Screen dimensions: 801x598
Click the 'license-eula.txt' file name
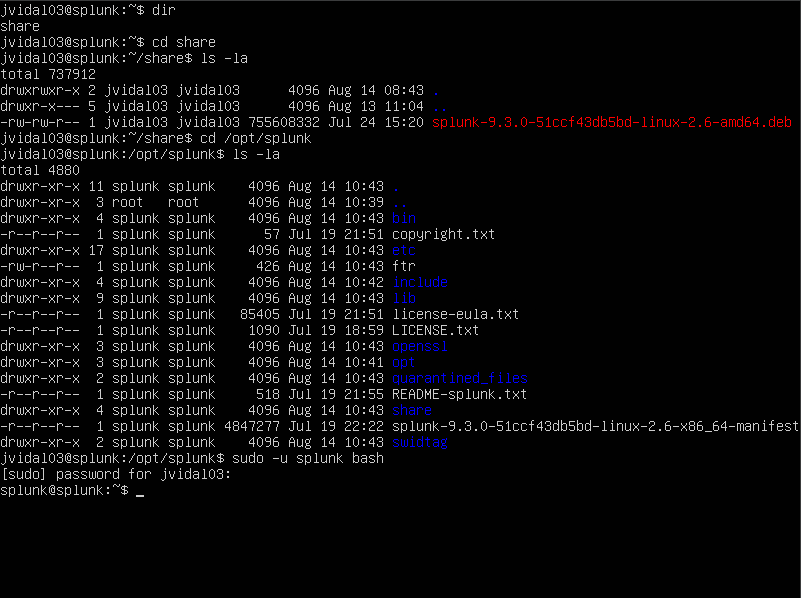(456, 315)
